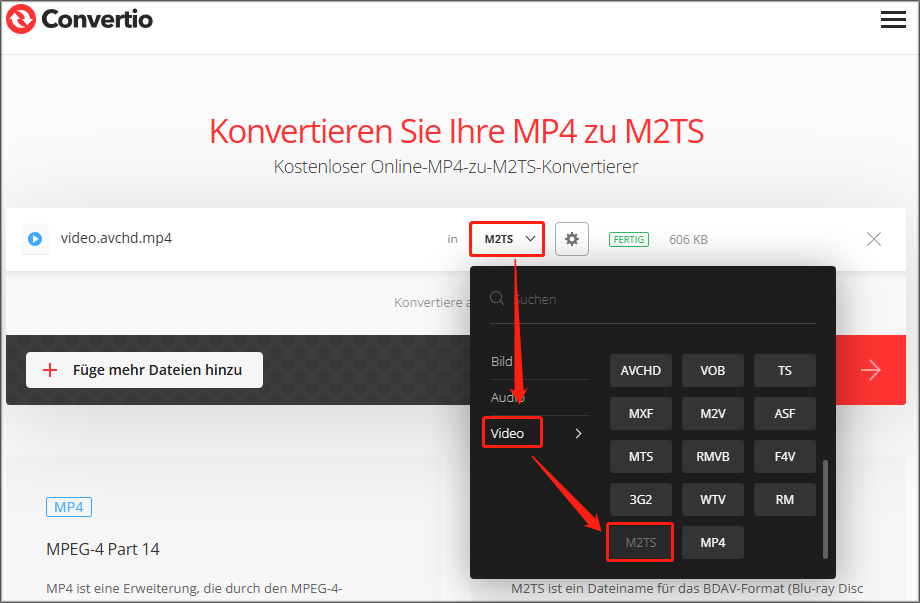Viewport: 920px width, 603px height.
Task: Choose MP4 as the output format
Action: click(x=712, y=542)
